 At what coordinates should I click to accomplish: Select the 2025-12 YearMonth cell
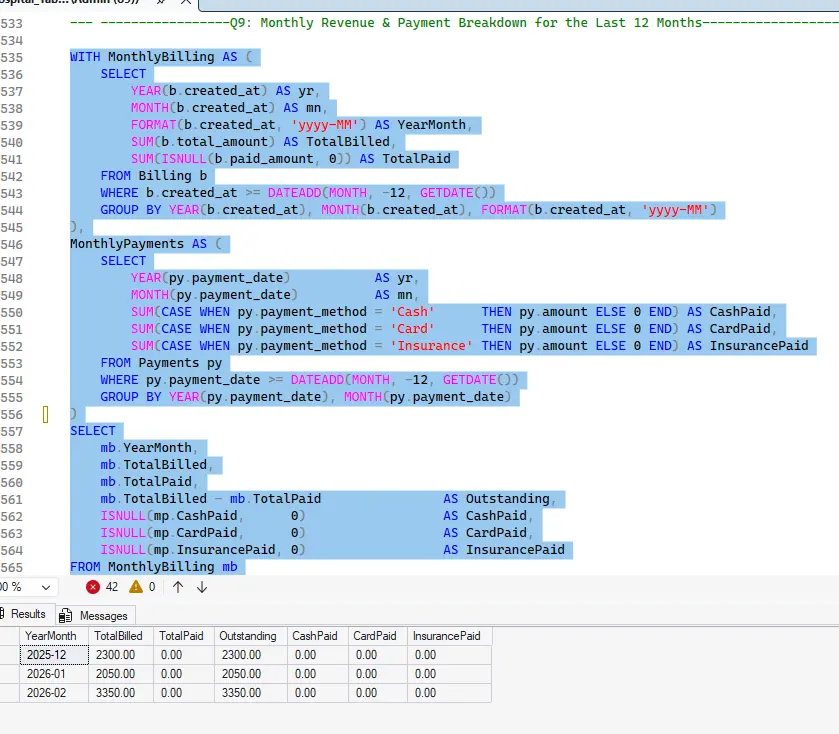tap(54, 655)
